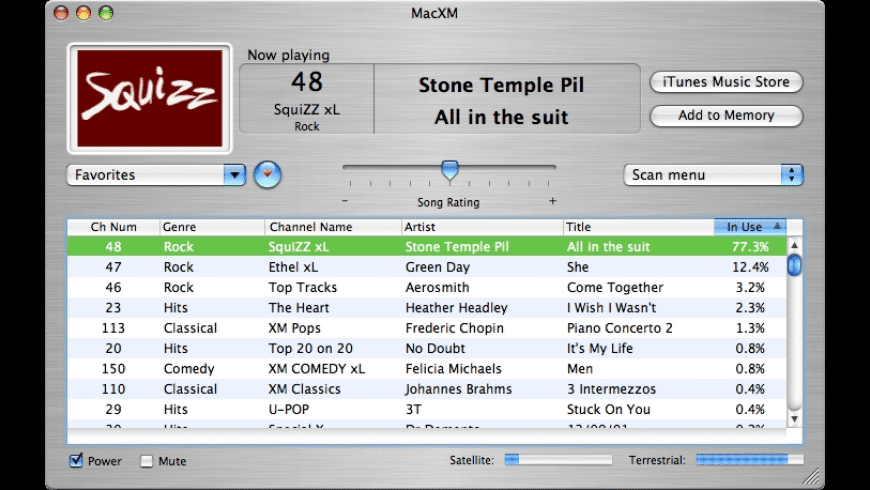870x490 pixels.
Task: Click the round red favorite button
Action: (267, 175)
